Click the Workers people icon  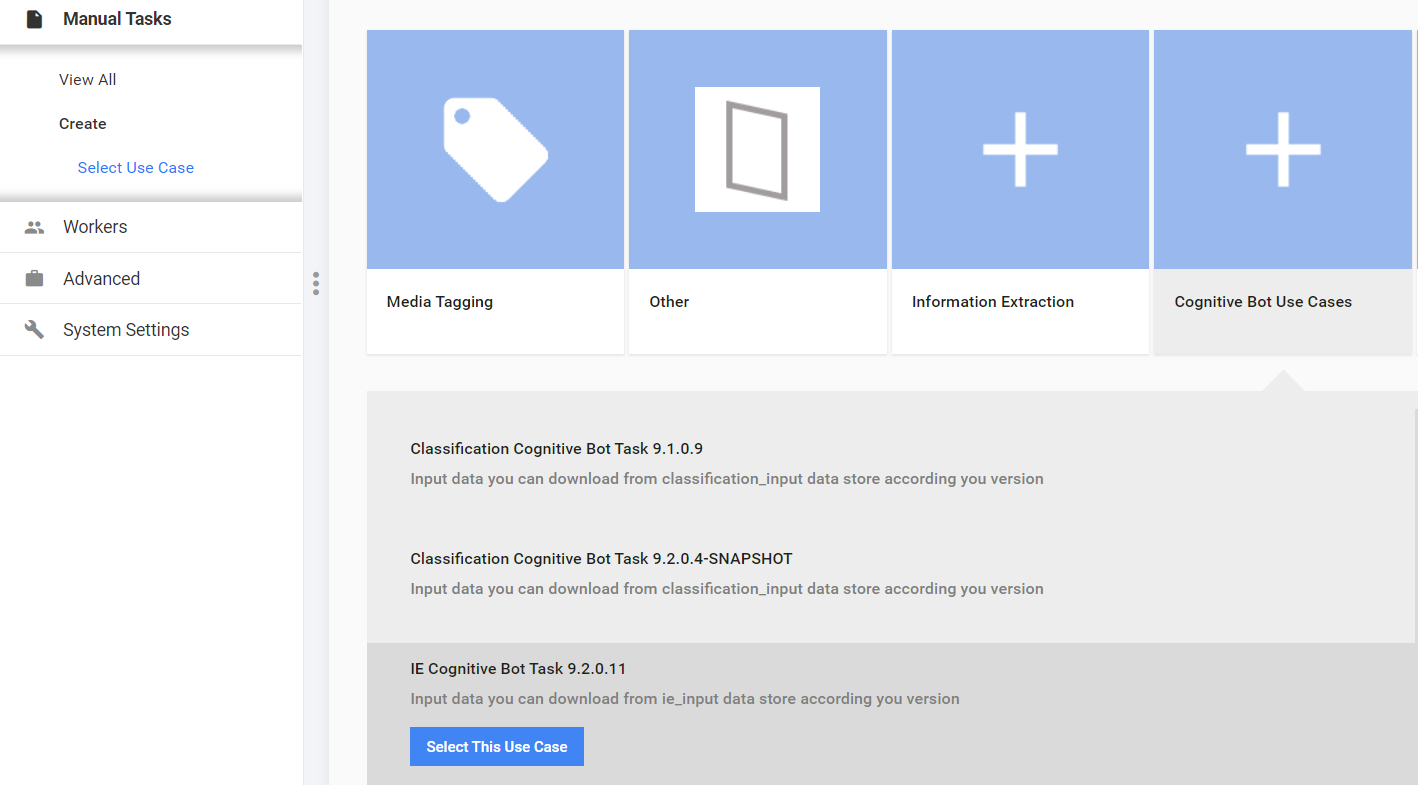point(34,227)
